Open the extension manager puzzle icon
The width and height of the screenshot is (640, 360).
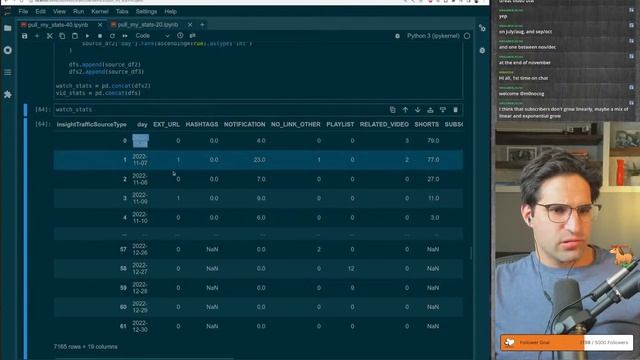(x=8, y=94)
